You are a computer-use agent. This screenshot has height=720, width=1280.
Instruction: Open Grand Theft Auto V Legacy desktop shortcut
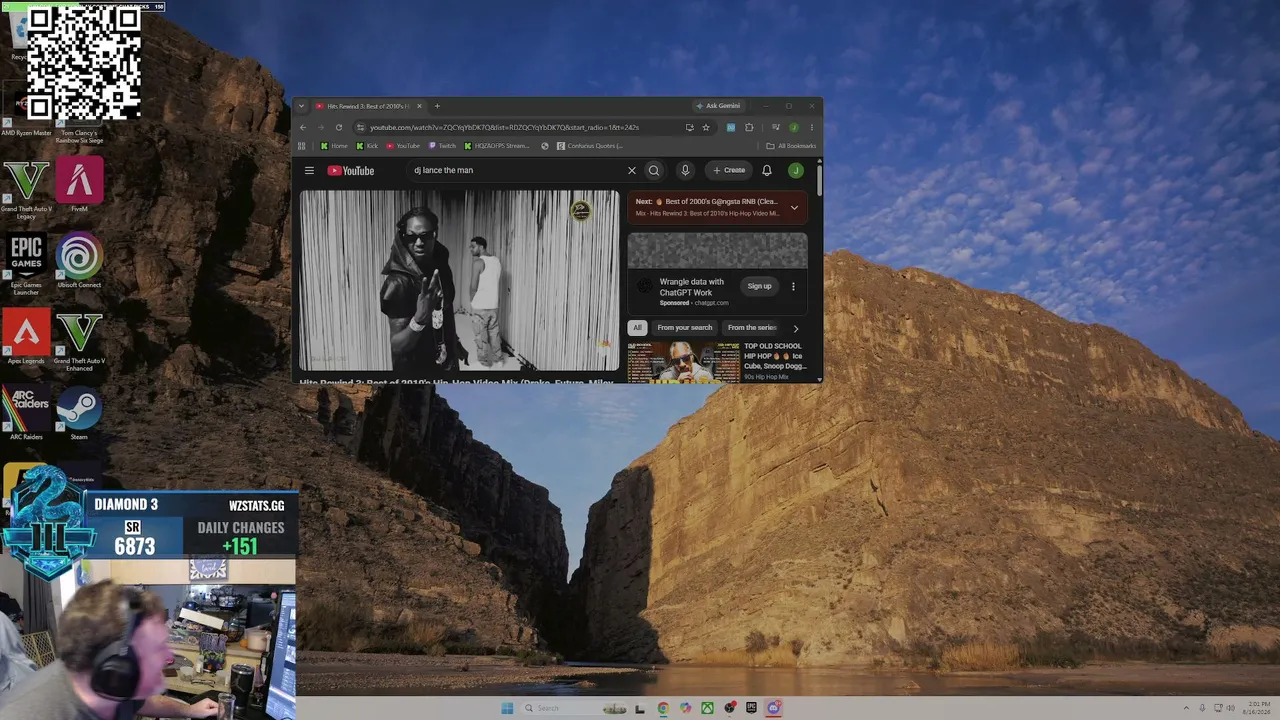26,189
